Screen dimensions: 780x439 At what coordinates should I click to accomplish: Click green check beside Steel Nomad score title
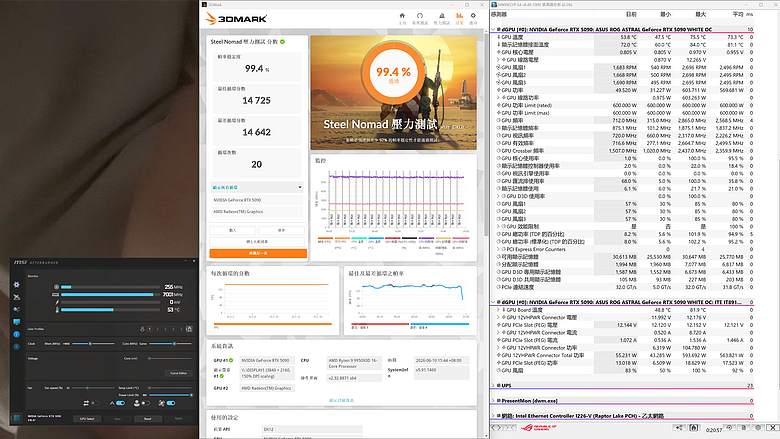(283, 42)
